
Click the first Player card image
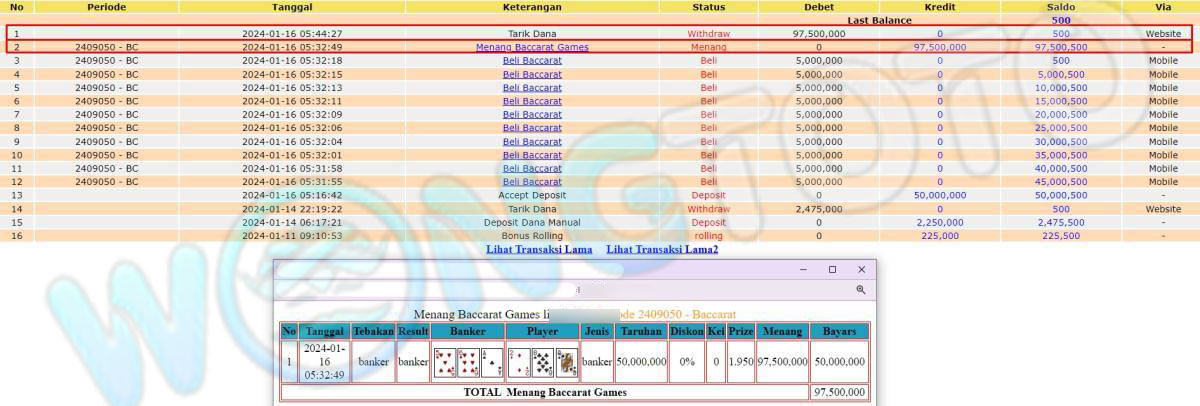[x=518, y=362]
